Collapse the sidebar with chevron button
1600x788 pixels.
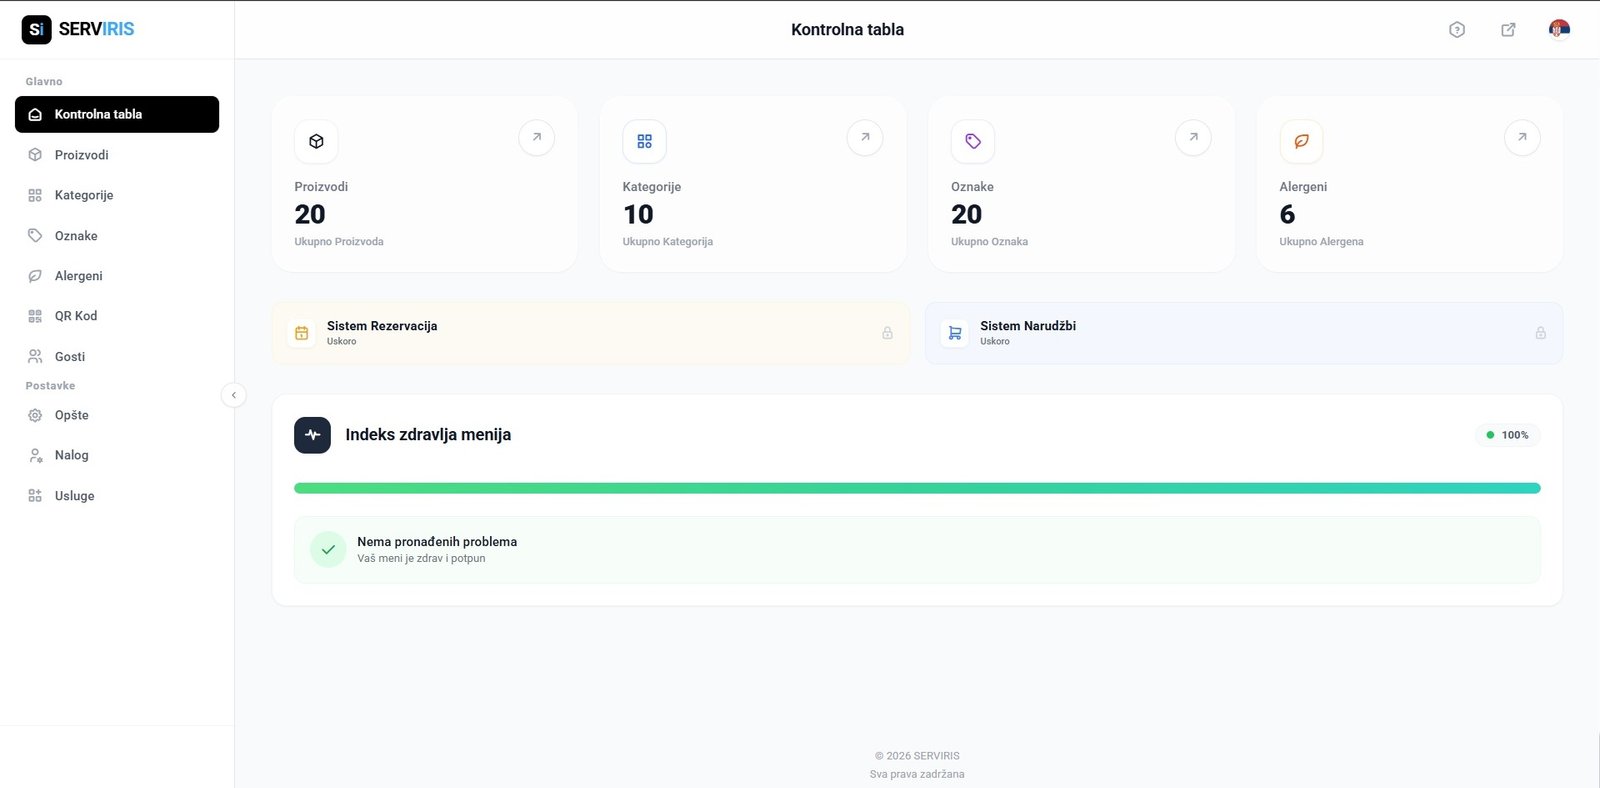(233, 395)
